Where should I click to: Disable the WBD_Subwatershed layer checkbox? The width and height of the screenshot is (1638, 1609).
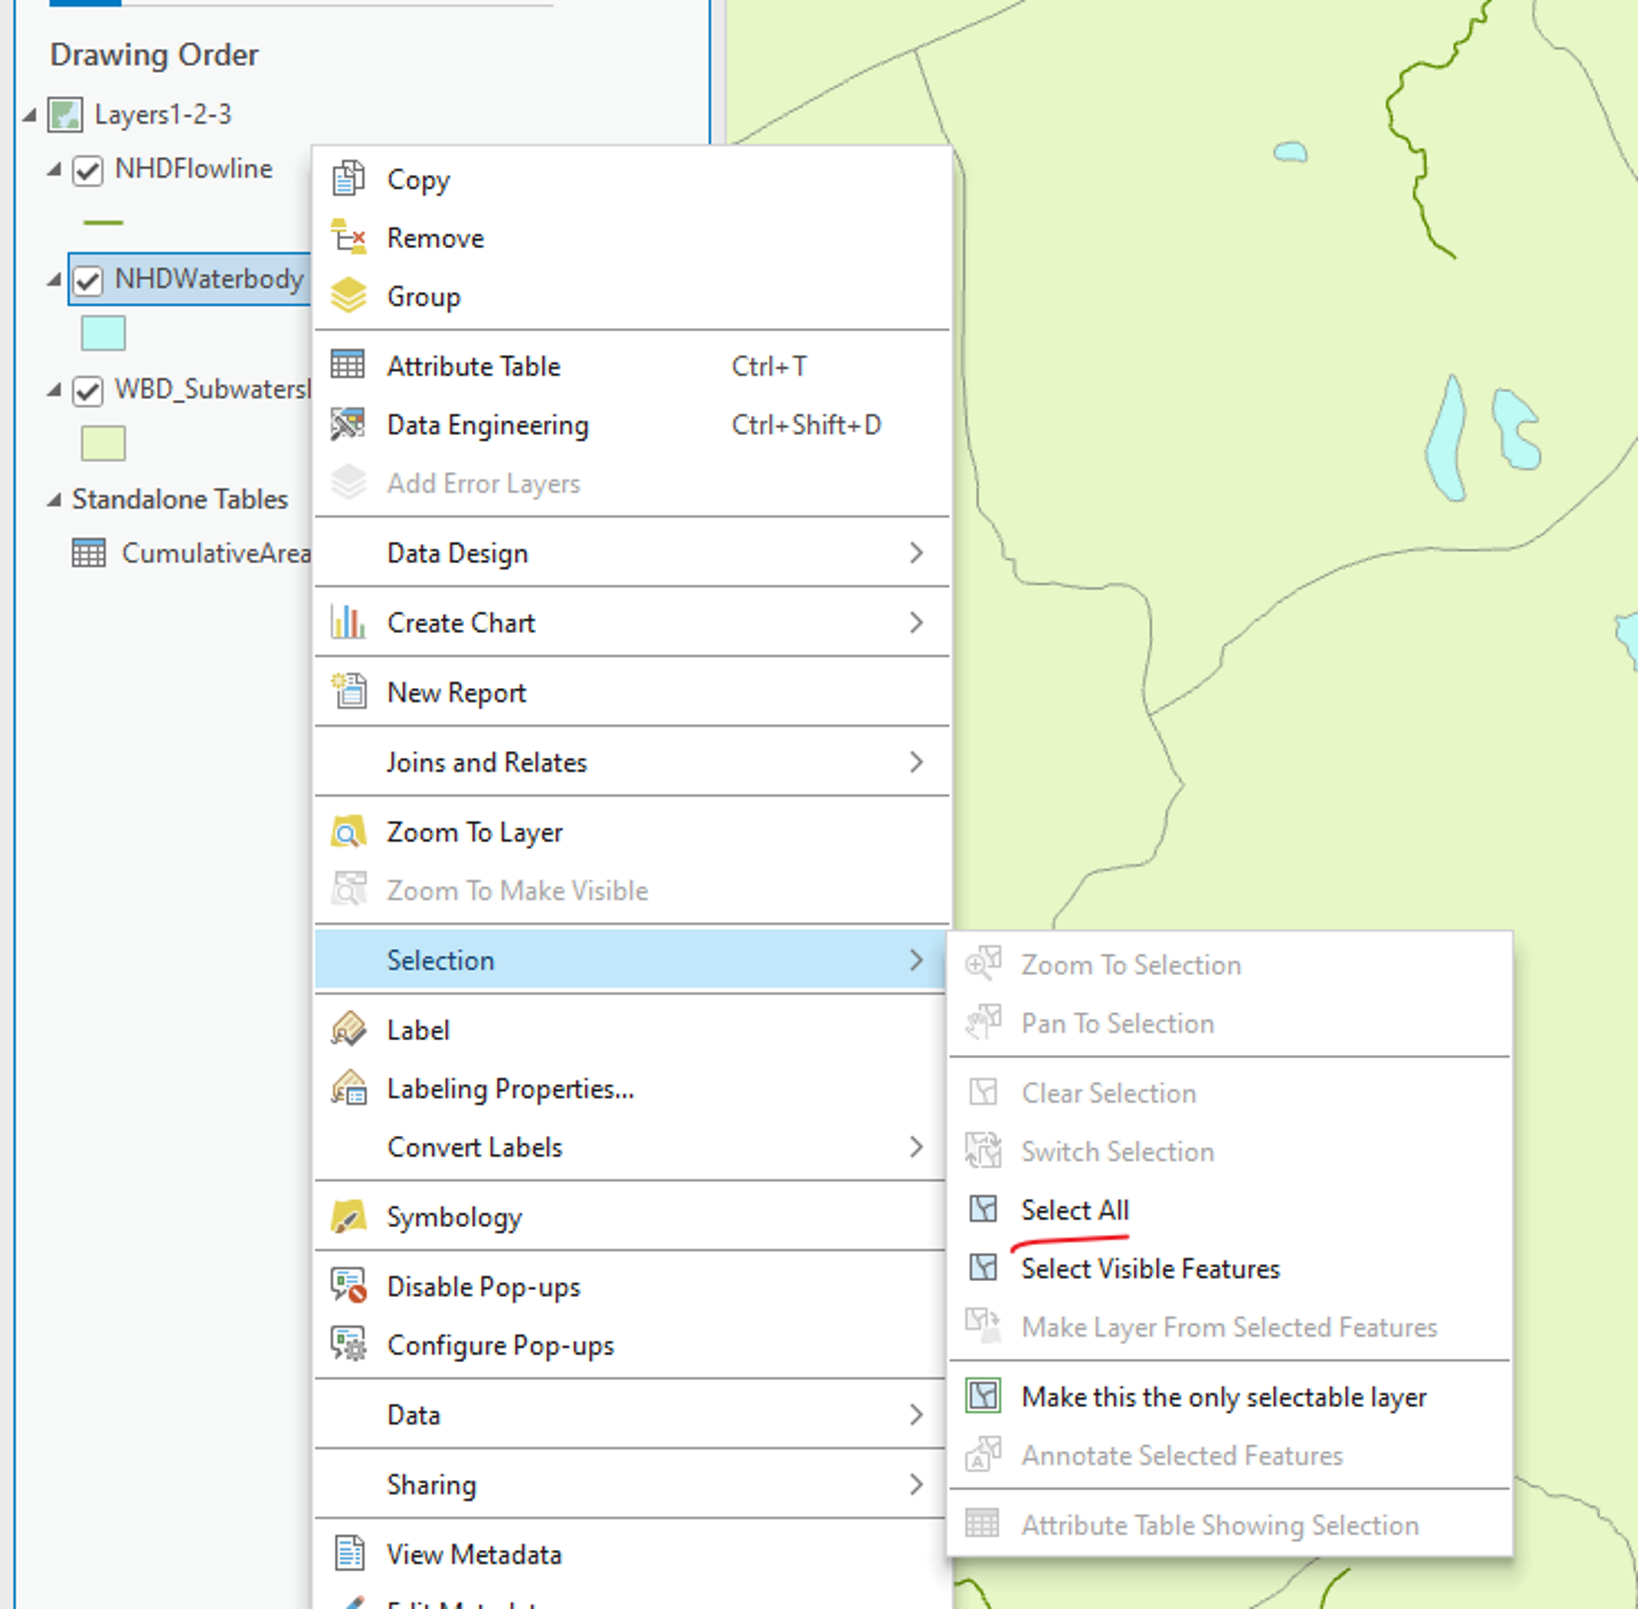87,391
